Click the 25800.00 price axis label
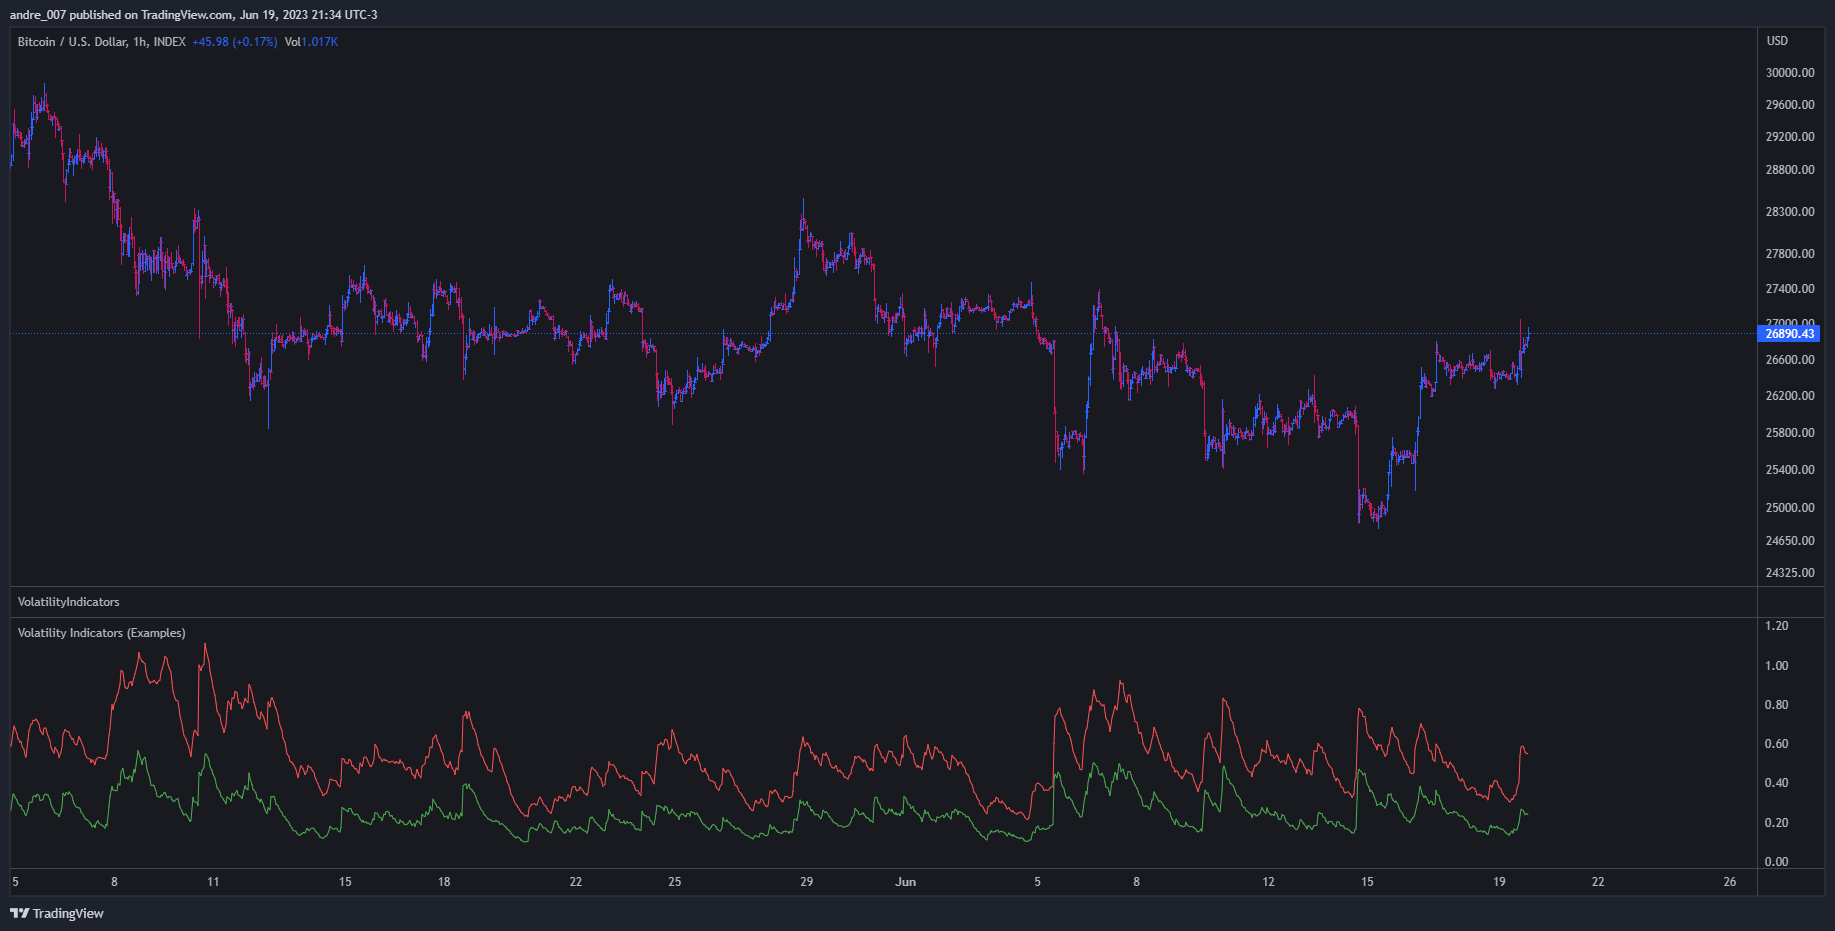Viewport: 1835px width, 931px height. click(x=1790, y=433)
